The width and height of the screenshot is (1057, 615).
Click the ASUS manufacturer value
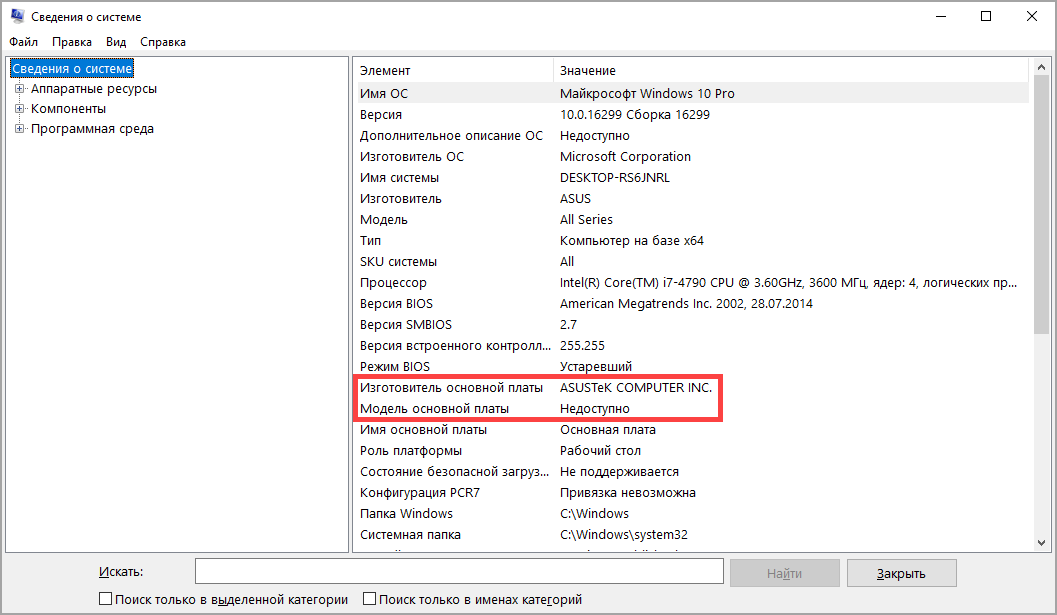coord(575,198)
